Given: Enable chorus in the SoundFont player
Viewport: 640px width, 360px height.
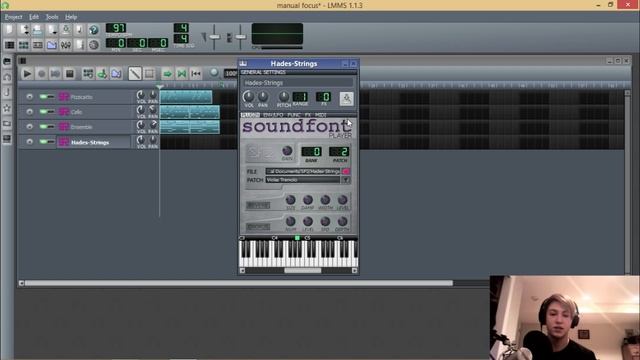Looking at the screenshot, I should (258, 227).
